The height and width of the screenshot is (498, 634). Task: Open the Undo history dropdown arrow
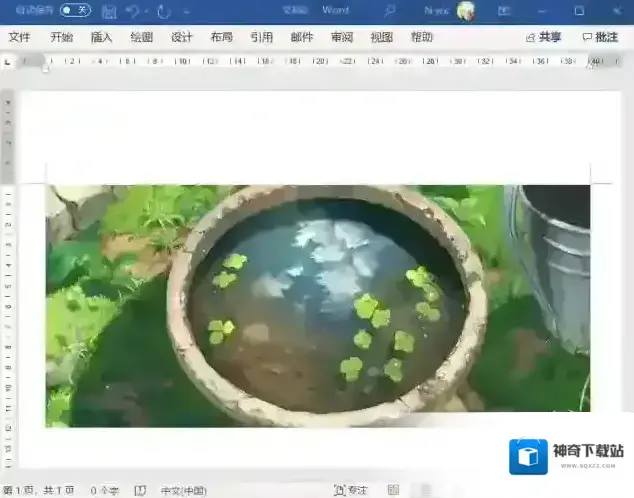[146, 11]
